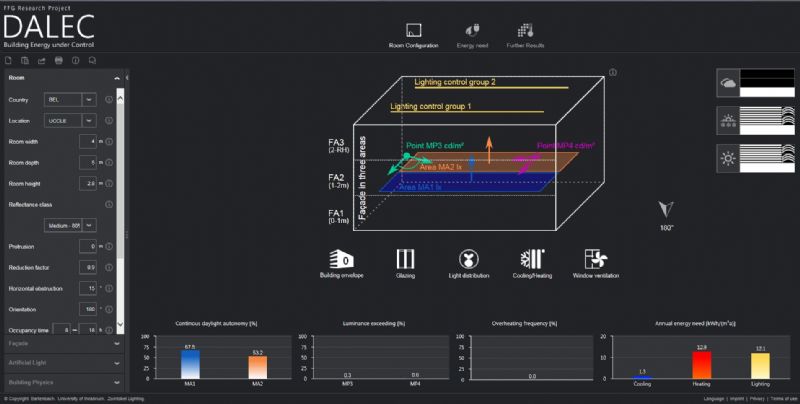
Task: Select the partly cloudy sun shading option
Action: (755, 121)
